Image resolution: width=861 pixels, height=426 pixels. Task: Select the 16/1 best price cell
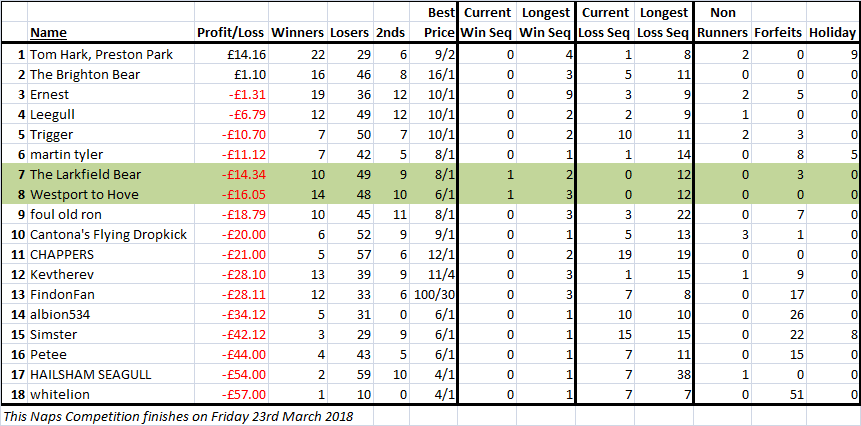pos(437,74)
